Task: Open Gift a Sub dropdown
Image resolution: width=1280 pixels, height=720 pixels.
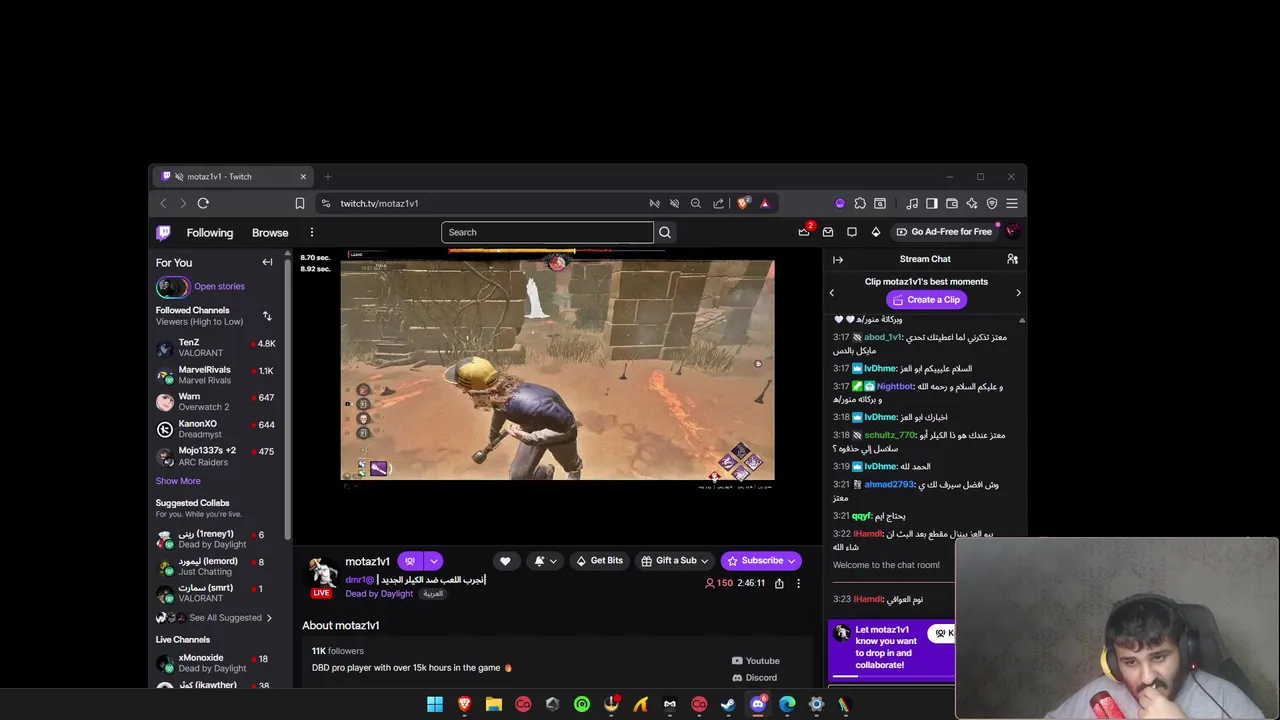Action: [675, 561]
